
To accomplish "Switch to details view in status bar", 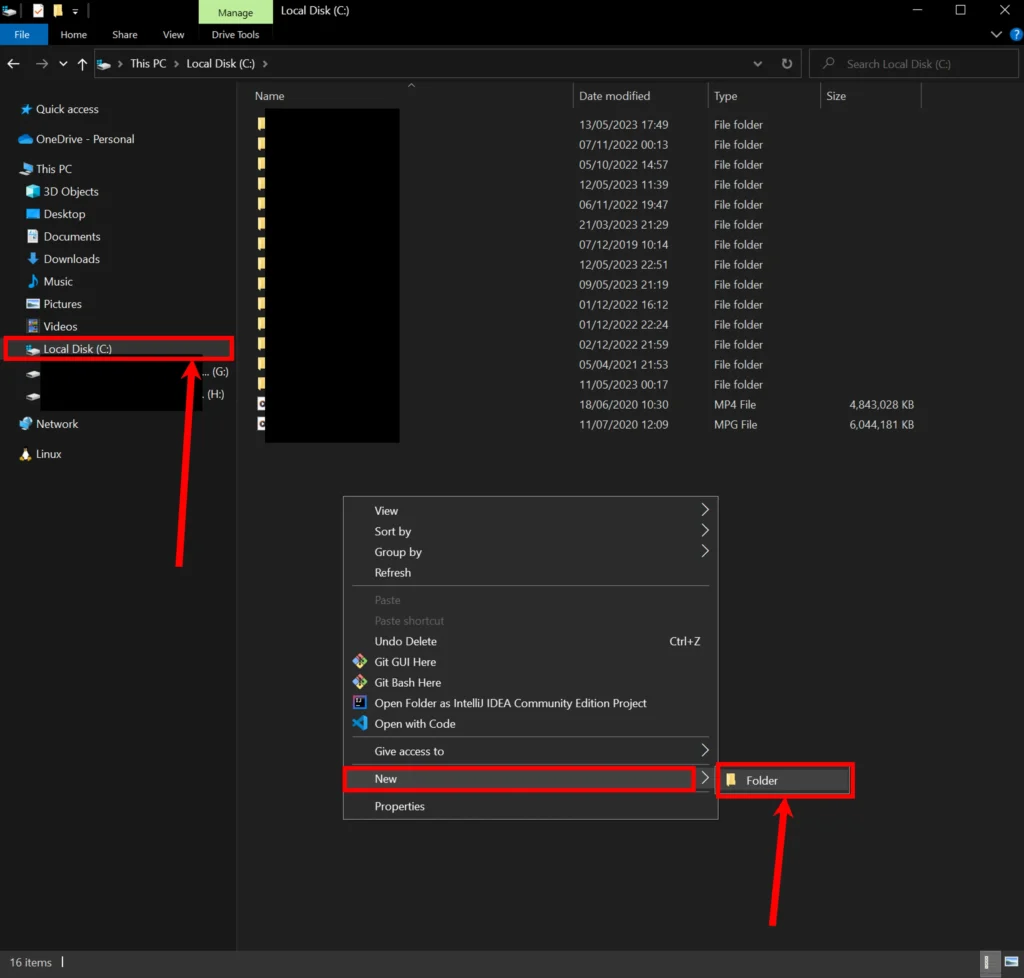I will pyautogui.click(x=988, y=962).
